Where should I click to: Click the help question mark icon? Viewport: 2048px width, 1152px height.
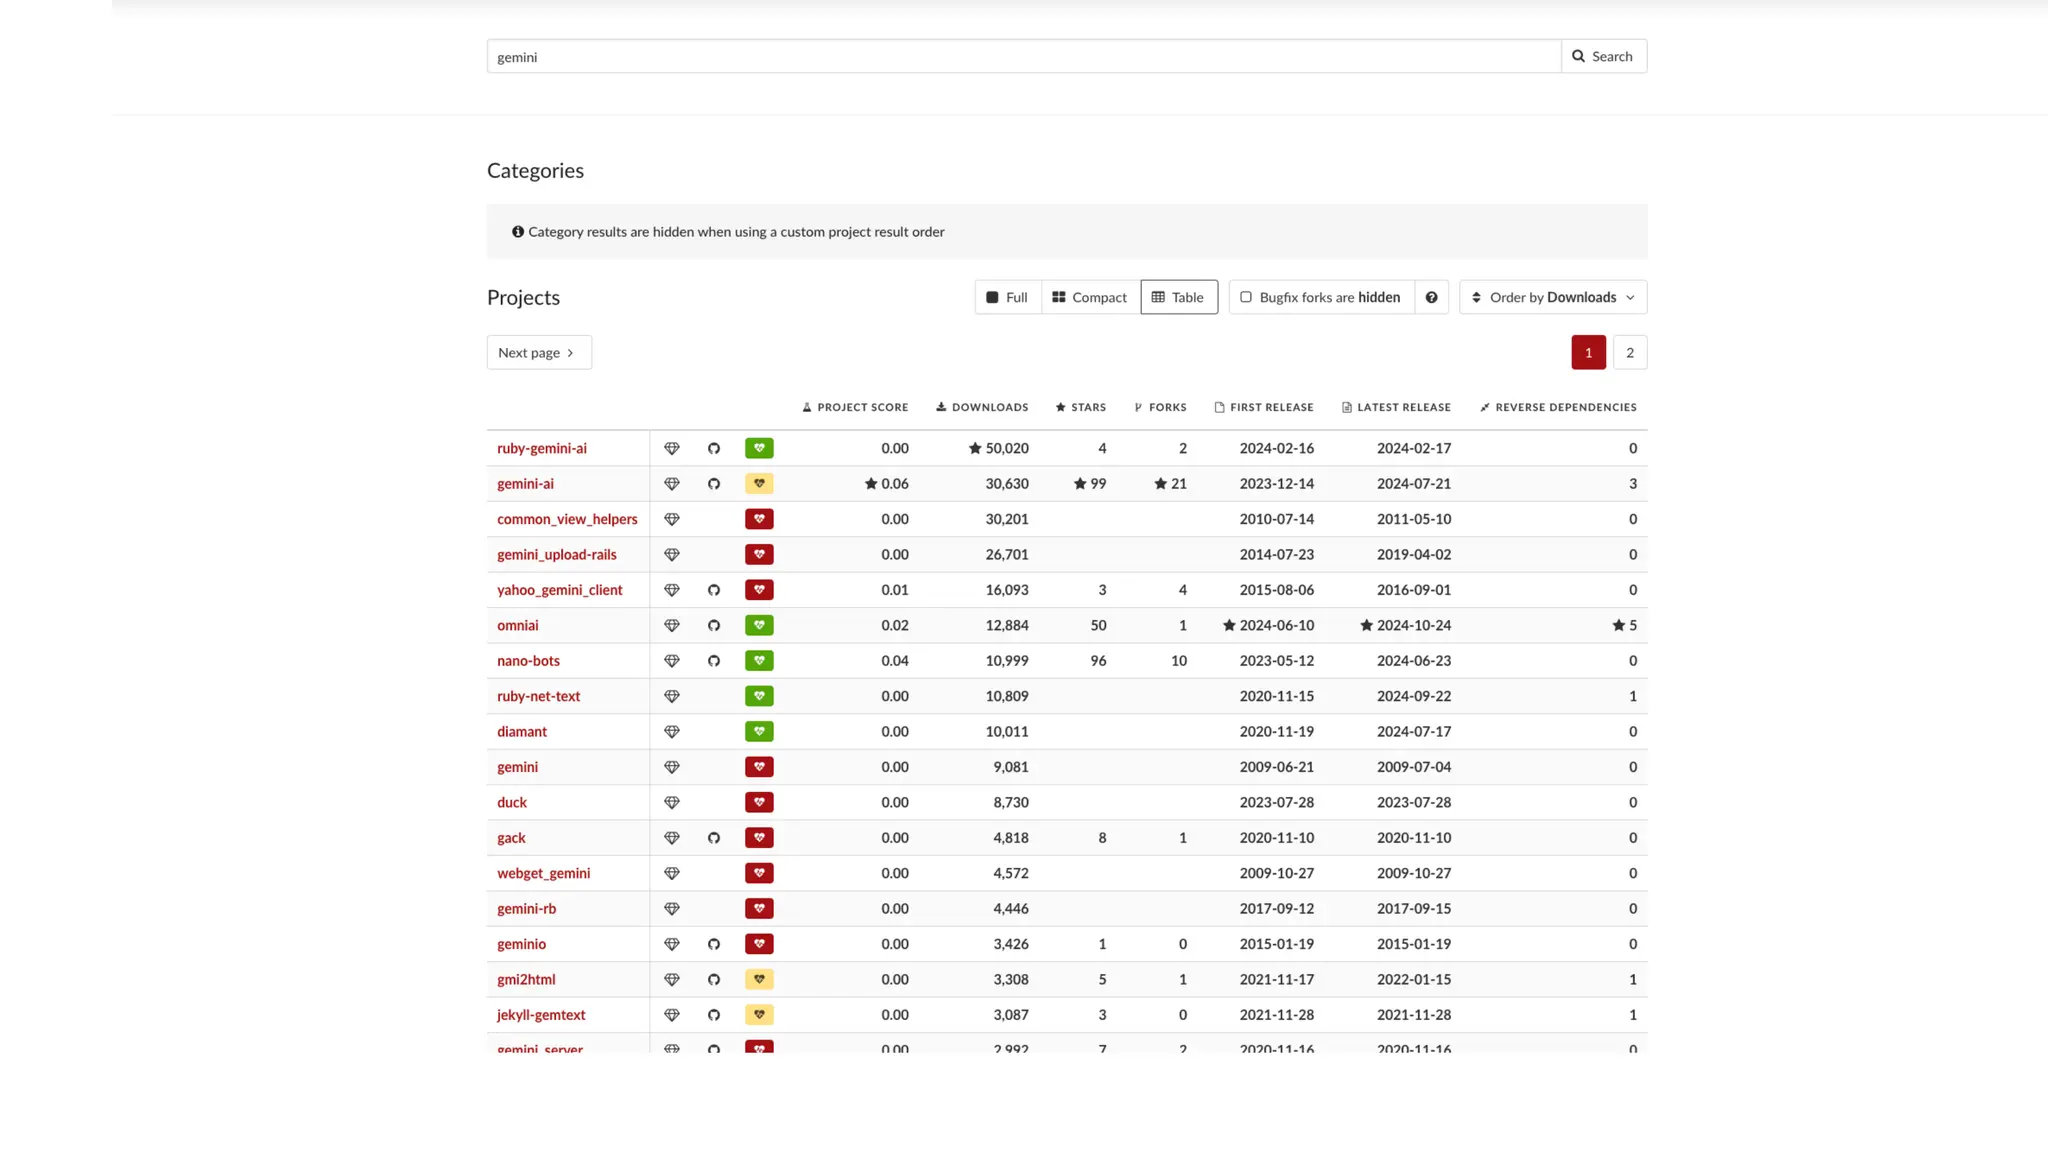(x=1431, y=297)
